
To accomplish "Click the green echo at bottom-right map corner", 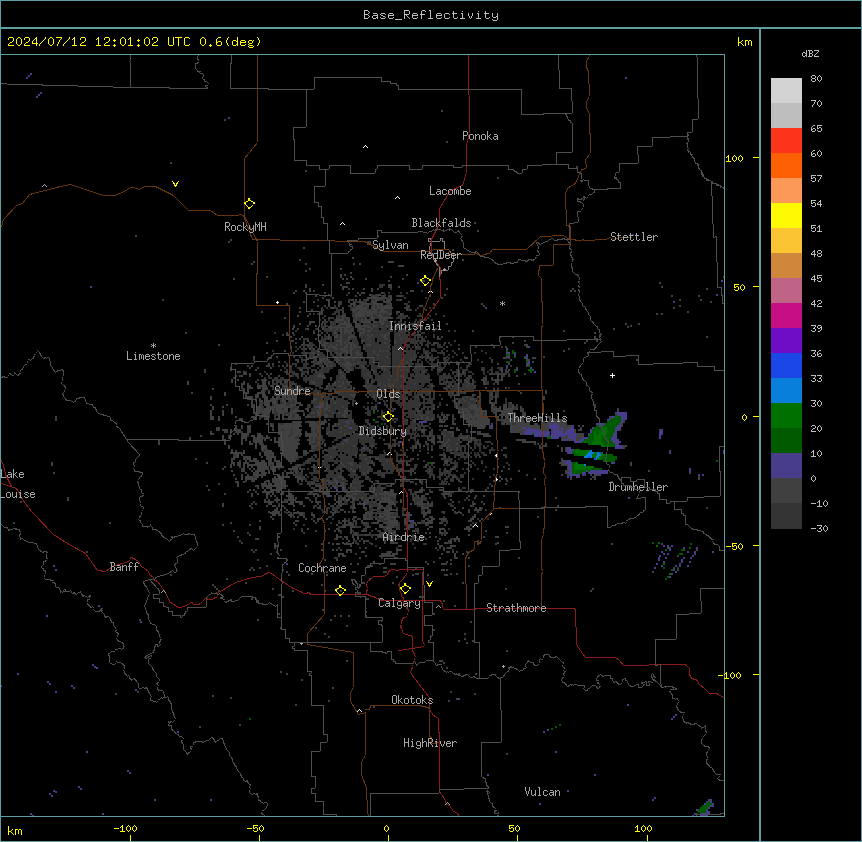I will [705, 807].
